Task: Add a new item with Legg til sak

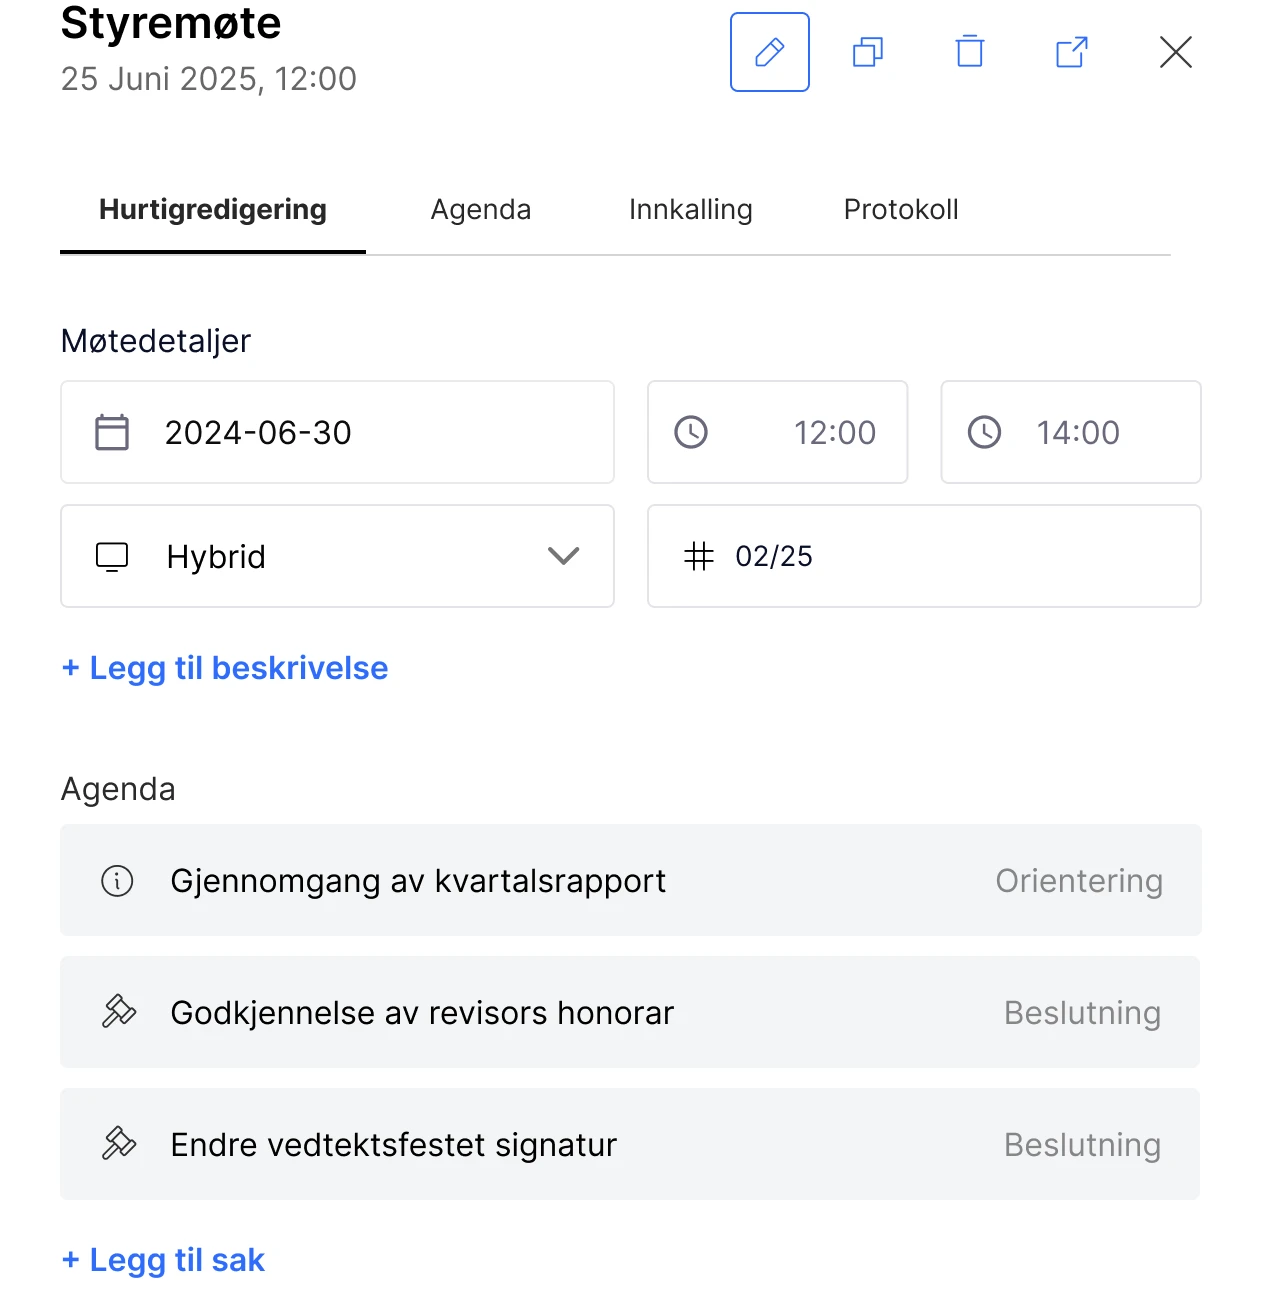Action: tap(164, 1260)
